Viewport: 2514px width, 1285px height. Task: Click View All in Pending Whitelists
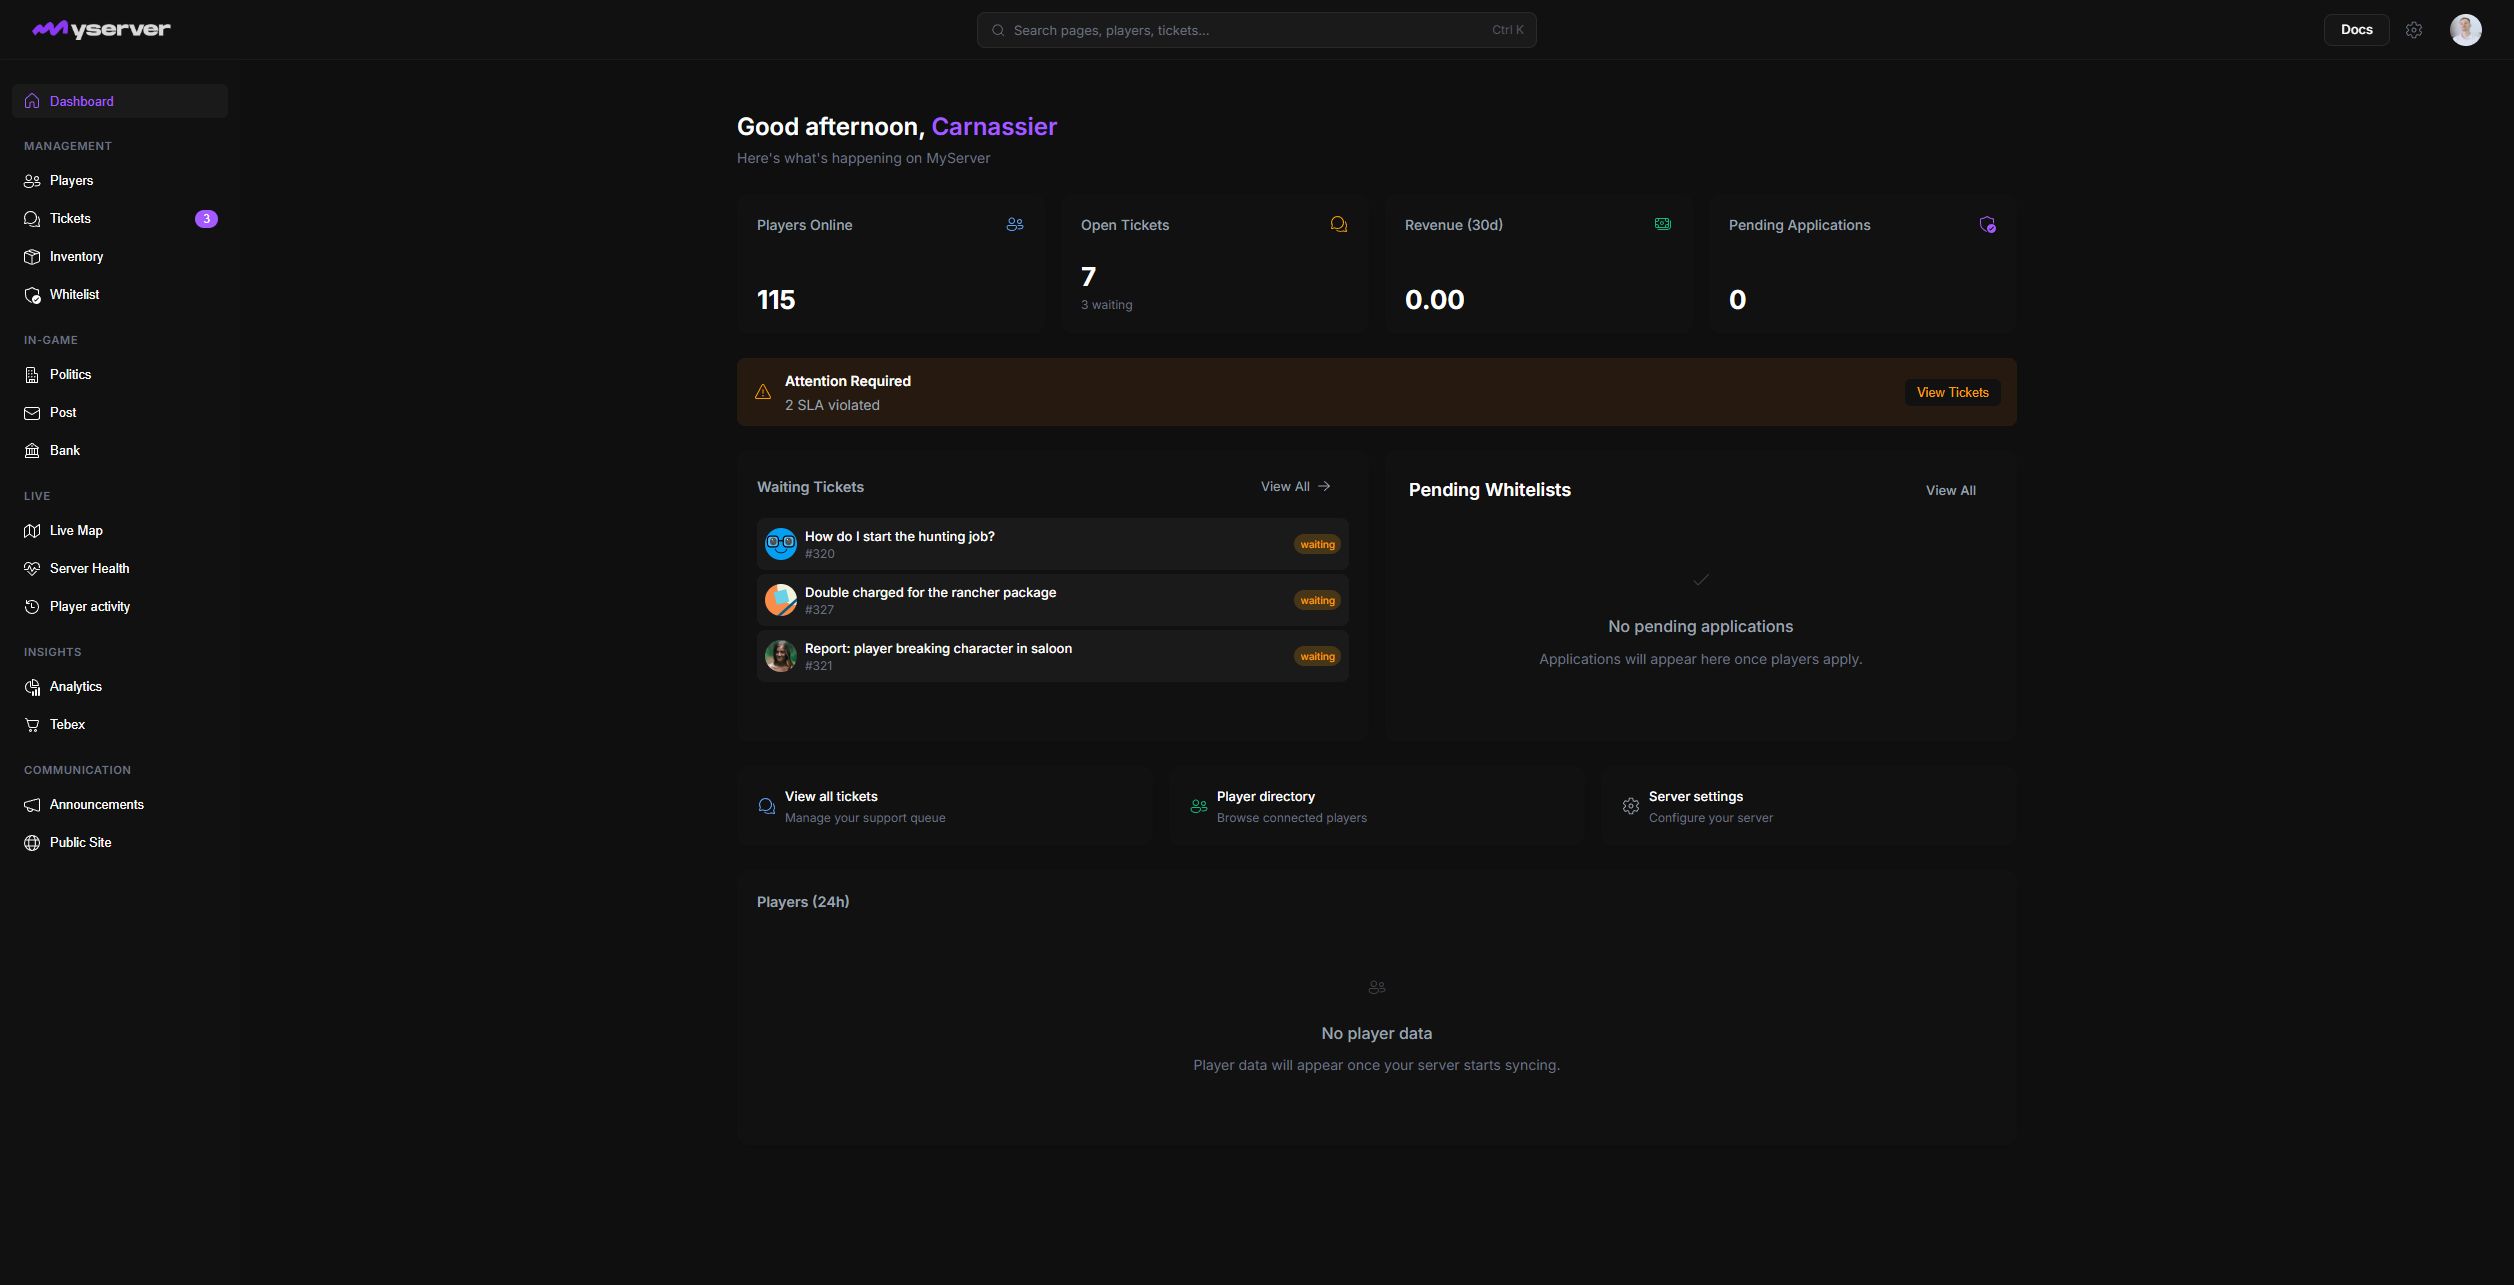click(x=1950, y=491)
